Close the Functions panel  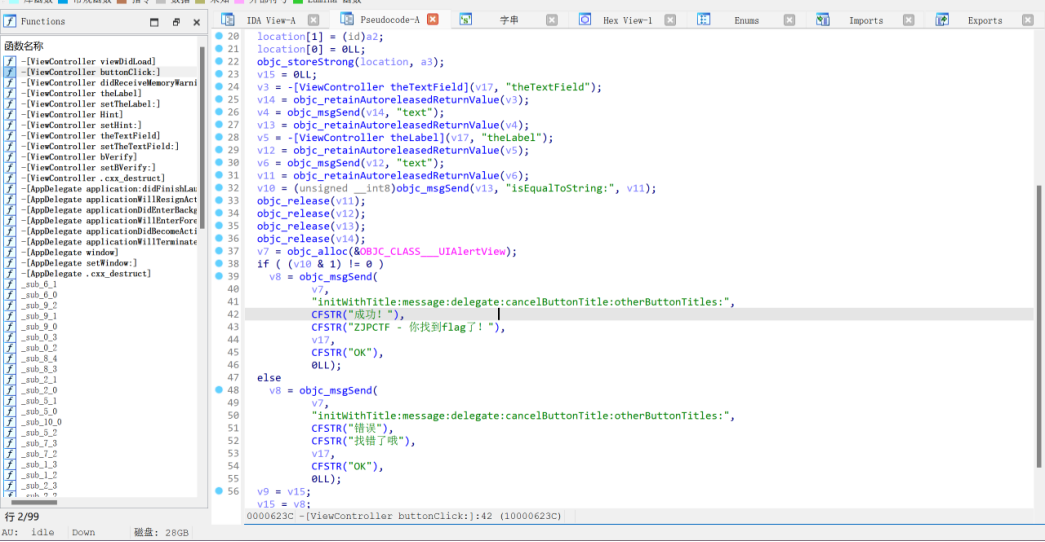[197, 22]
